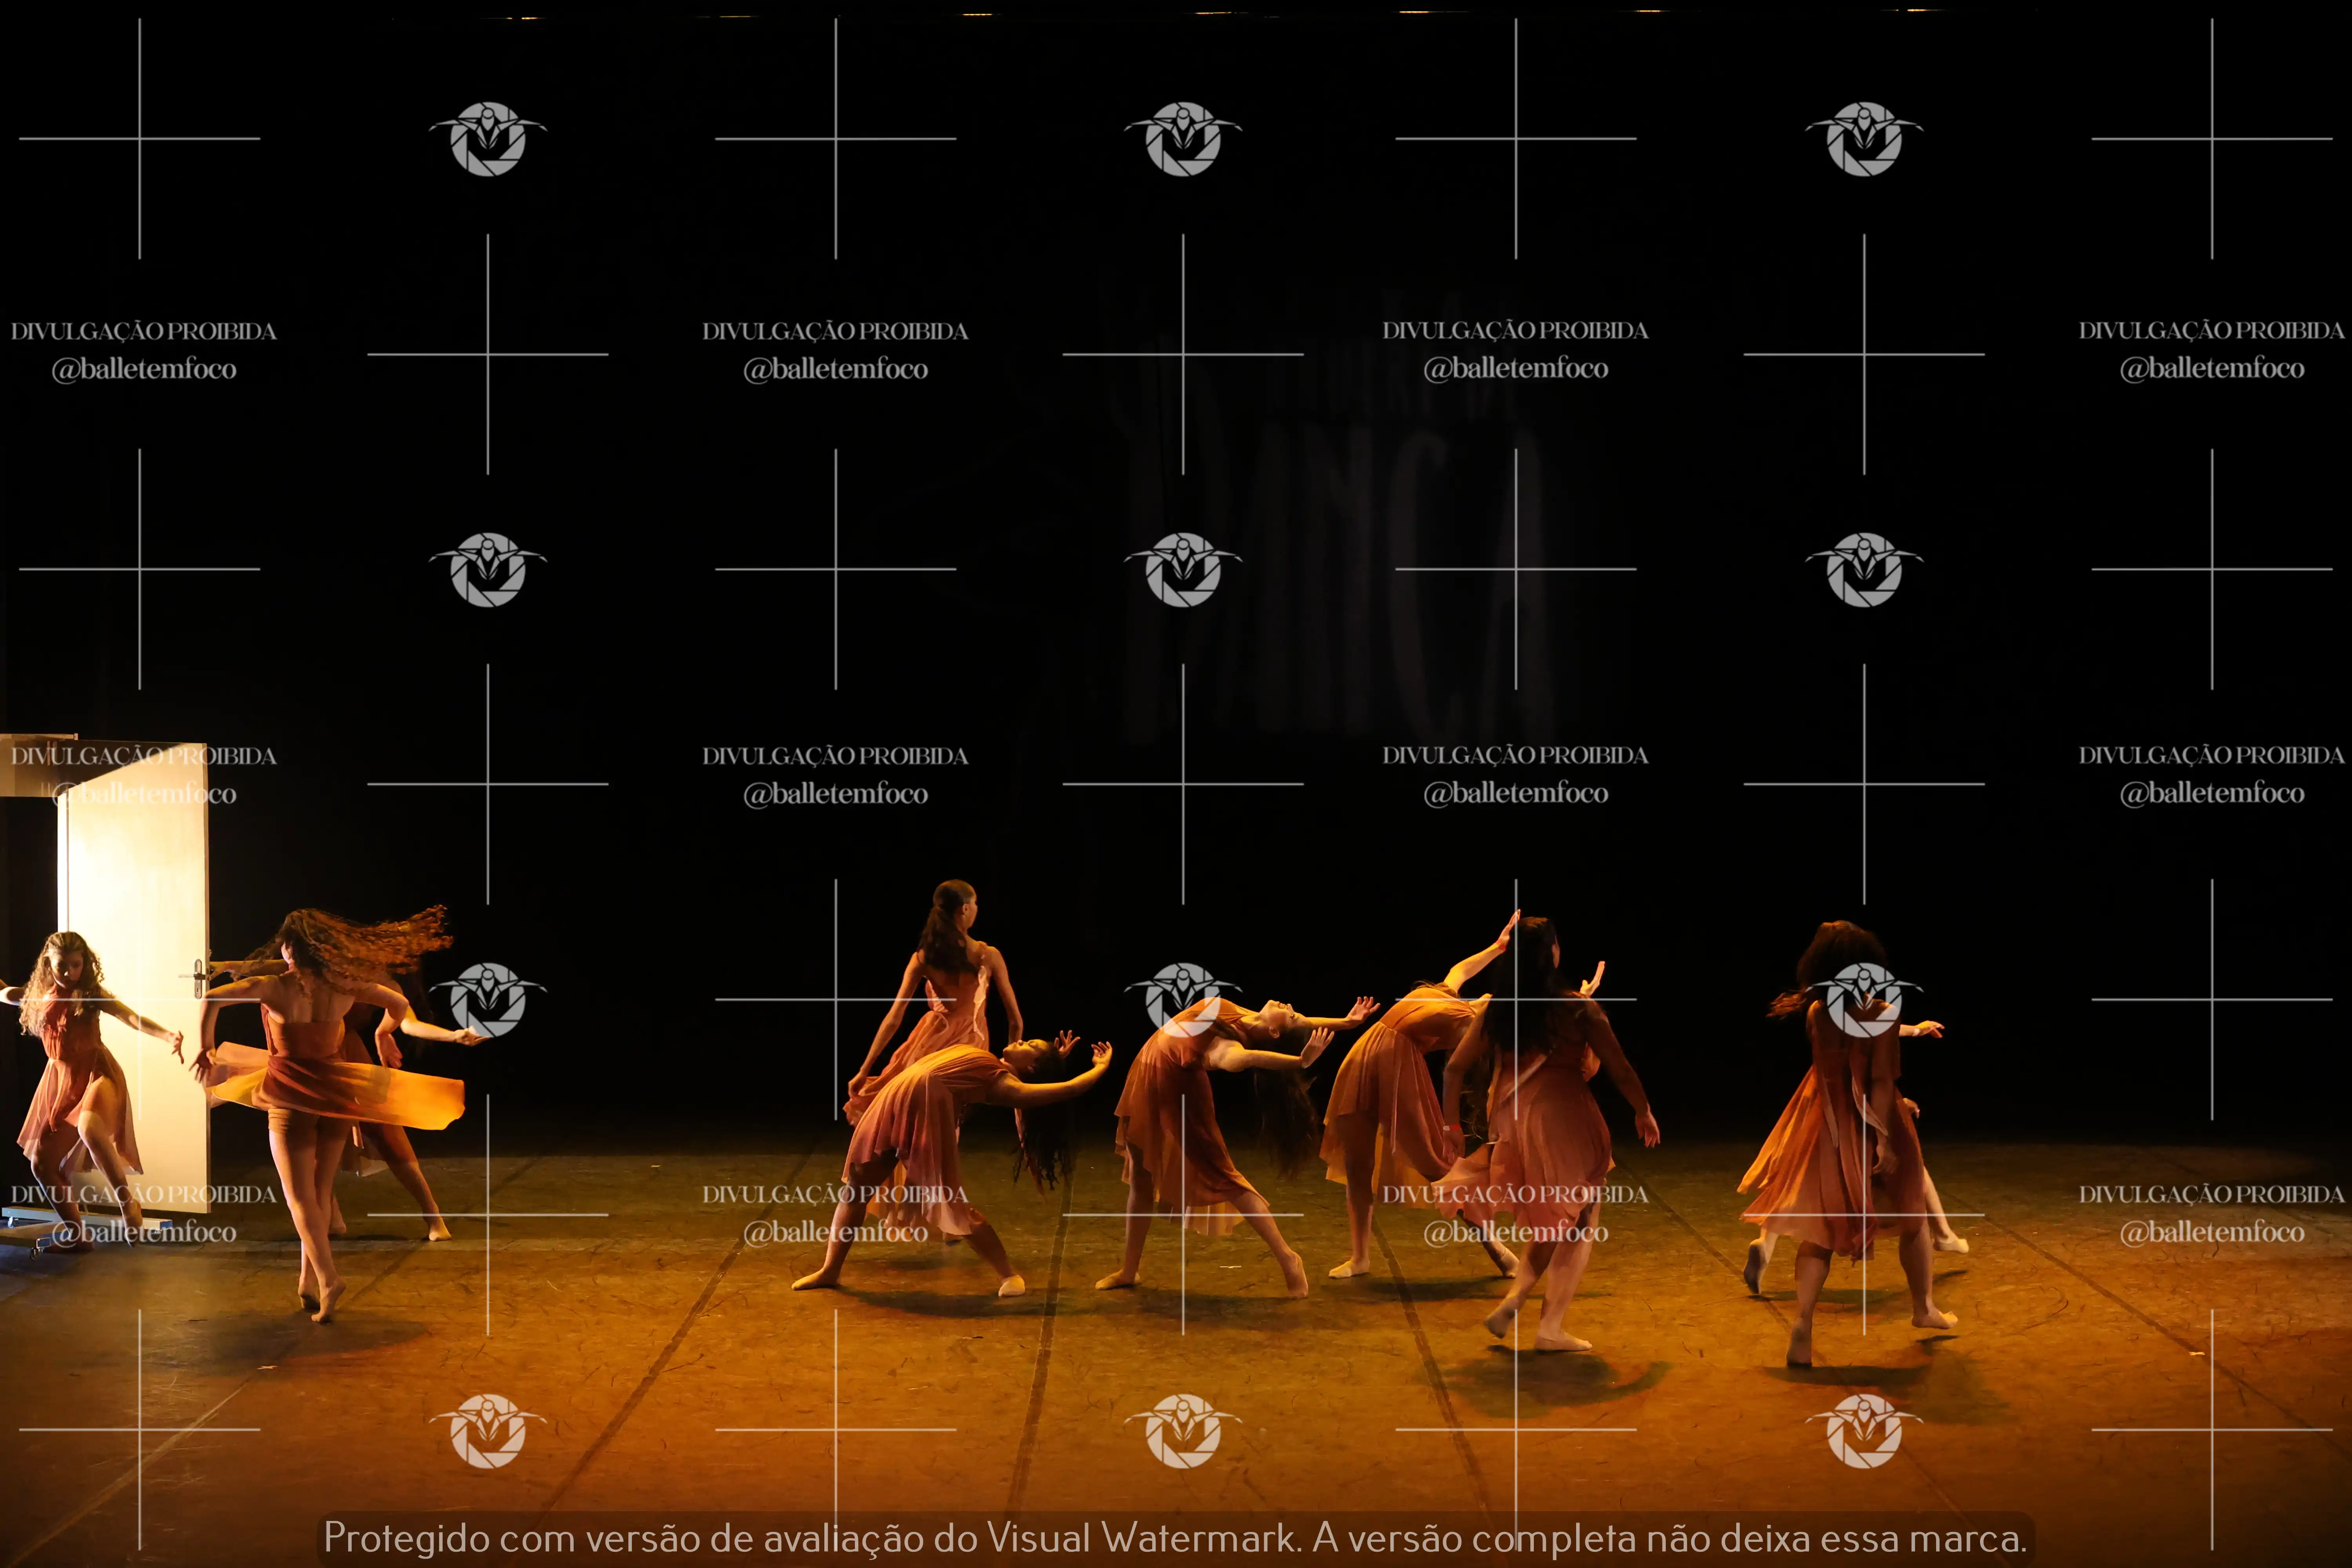The height and width of the screenshot is (1568, 2352).
Task: Click the bottom-left shutter logo on the floor
Action: pyautogui.click(x=488, y=1430)
